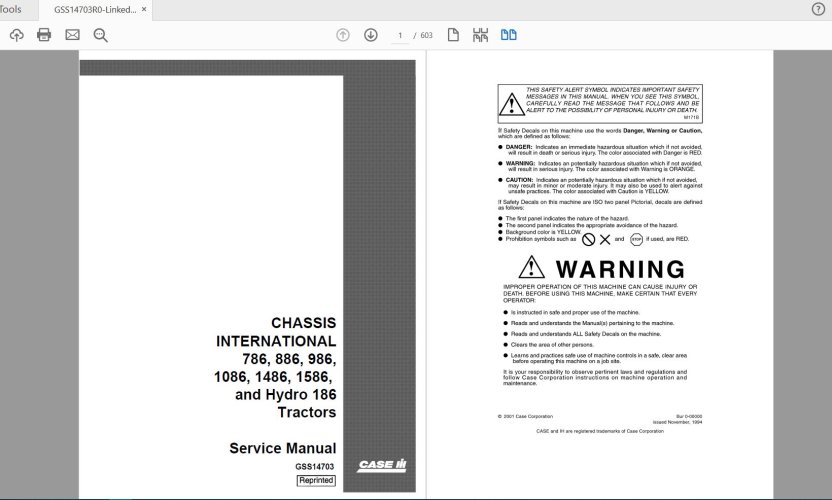Click the 'DANGER:' definition bullet
Image resolution: width=832 pixels, height=500 pixels.
click(x=600, y=150)
